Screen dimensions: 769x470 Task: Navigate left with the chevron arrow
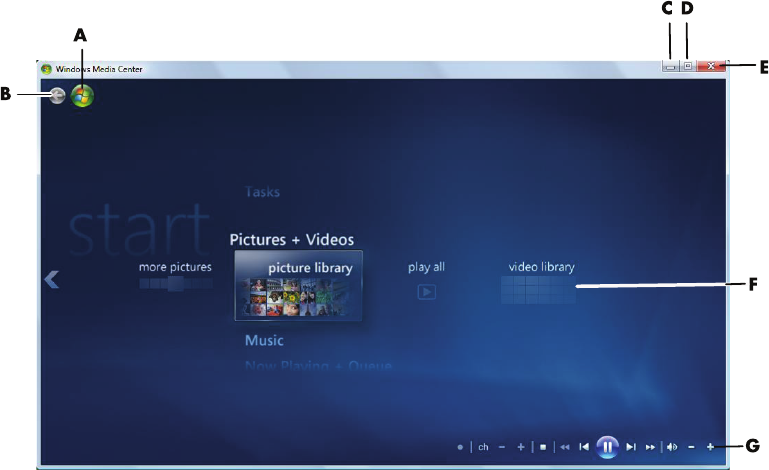click(51, 280)
